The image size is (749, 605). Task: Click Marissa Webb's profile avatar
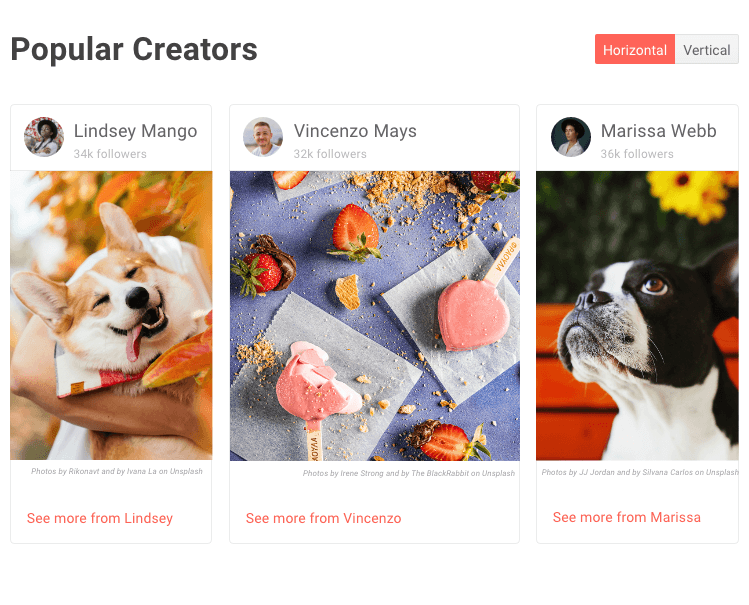coord(570,137)
